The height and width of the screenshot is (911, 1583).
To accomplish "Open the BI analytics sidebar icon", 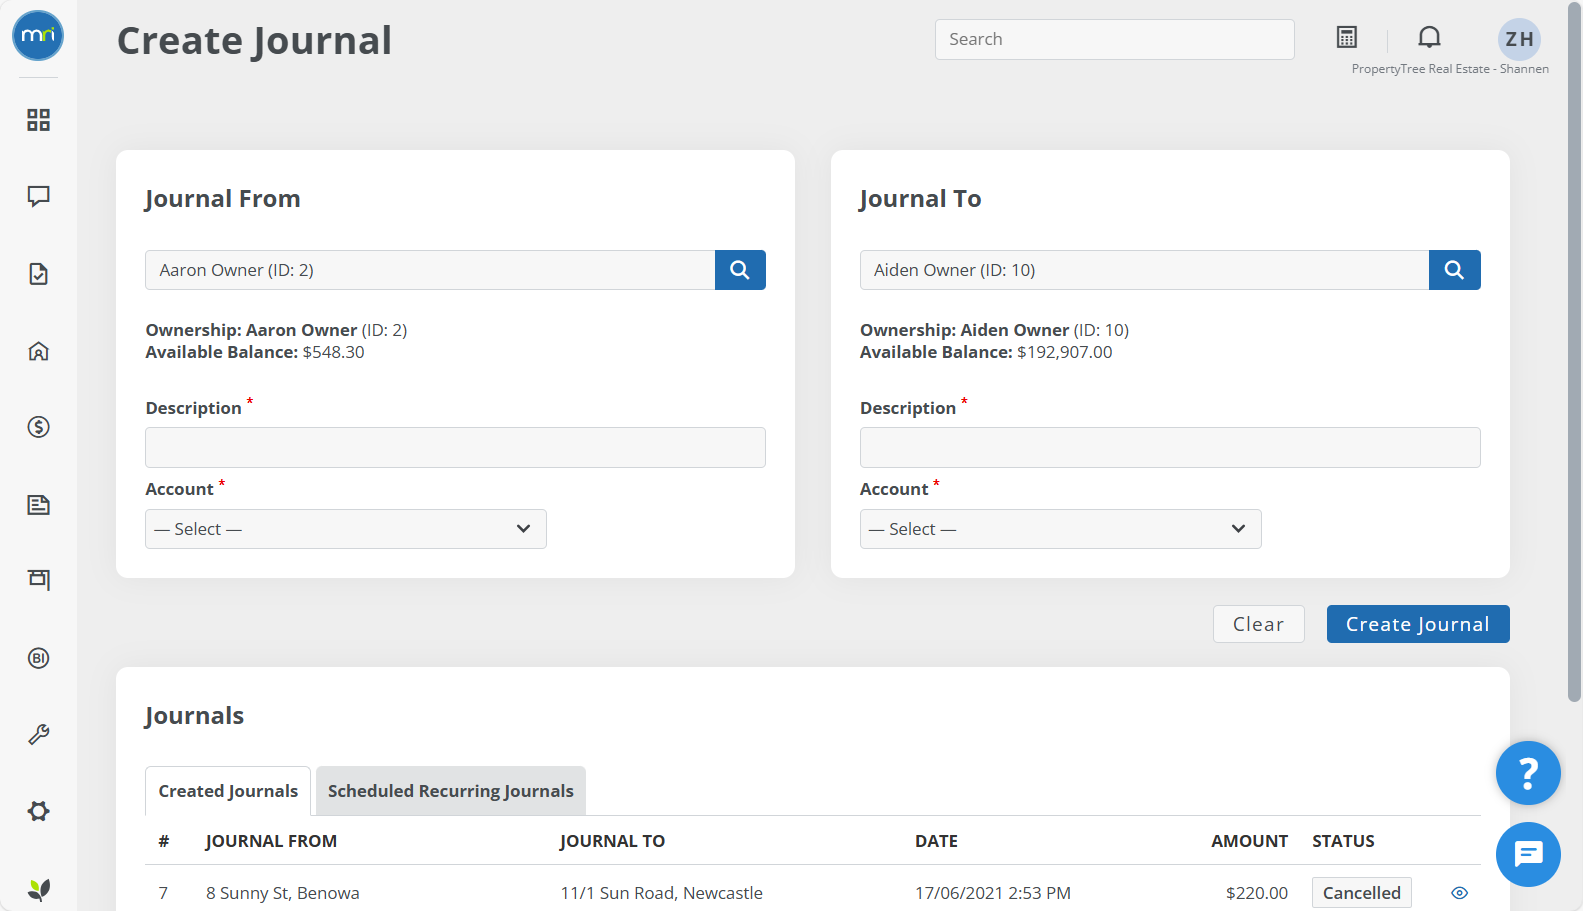I will 38,658.
